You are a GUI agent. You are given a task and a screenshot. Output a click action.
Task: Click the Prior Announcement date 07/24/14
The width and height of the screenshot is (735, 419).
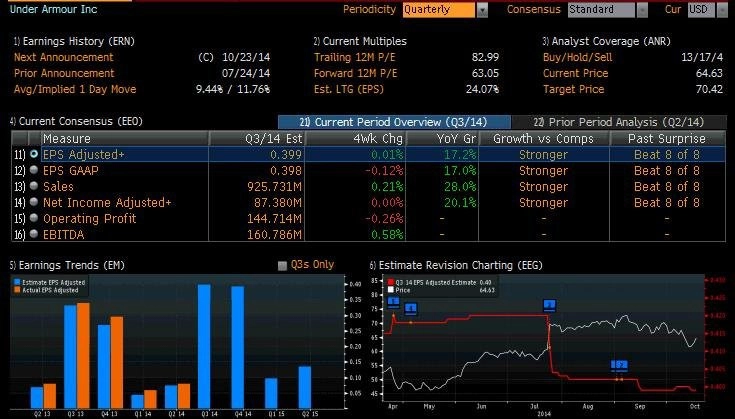point(246,73)
